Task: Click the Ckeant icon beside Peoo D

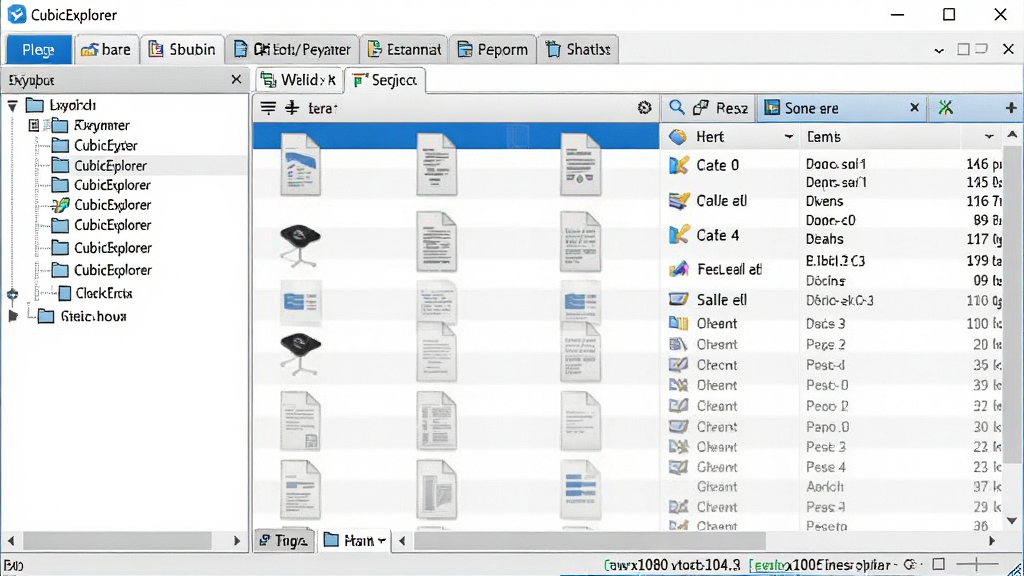Action: (x=679, y=406)
